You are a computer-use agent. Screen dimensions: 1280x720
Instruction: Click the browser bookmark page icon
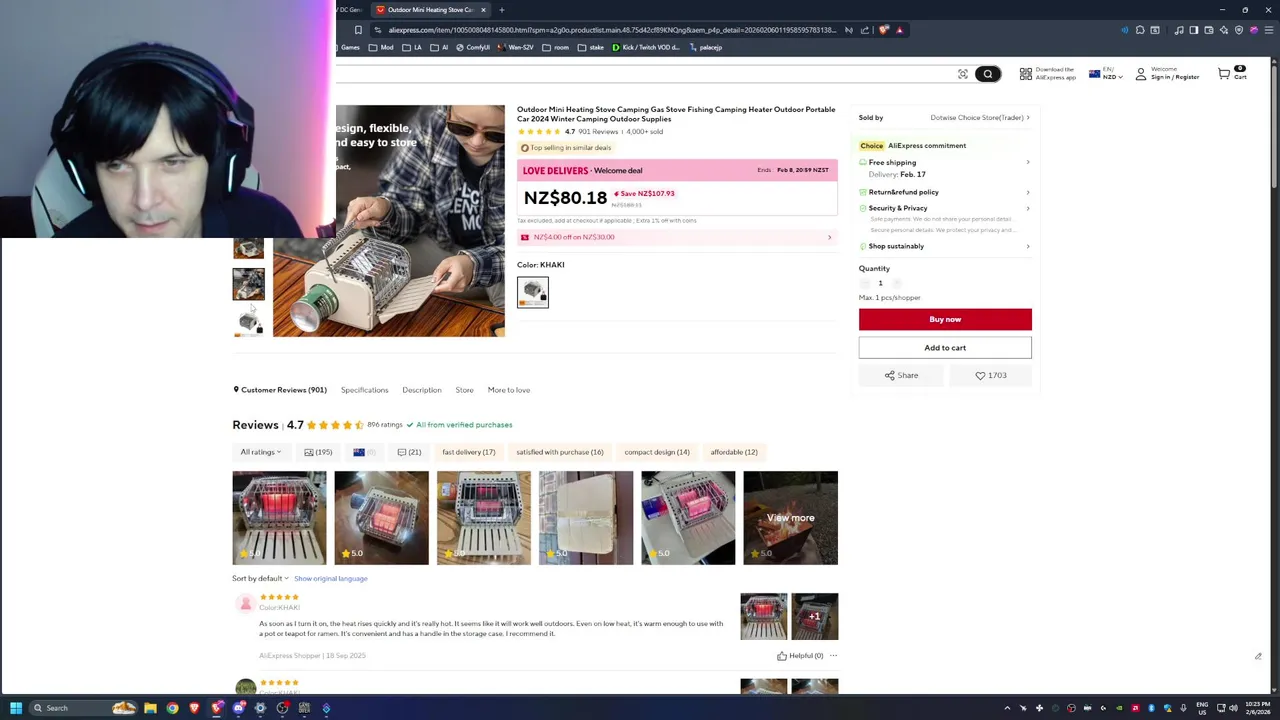pos(358,30)
